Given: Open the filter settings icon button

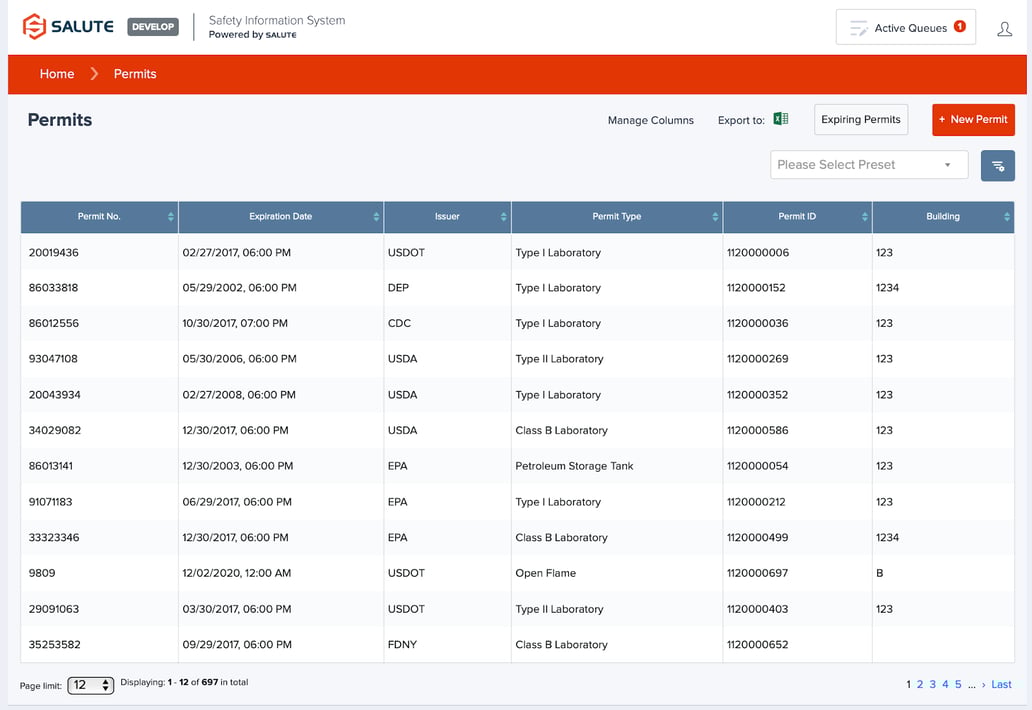Looking at the screenshot, I should tap(997, 166).
